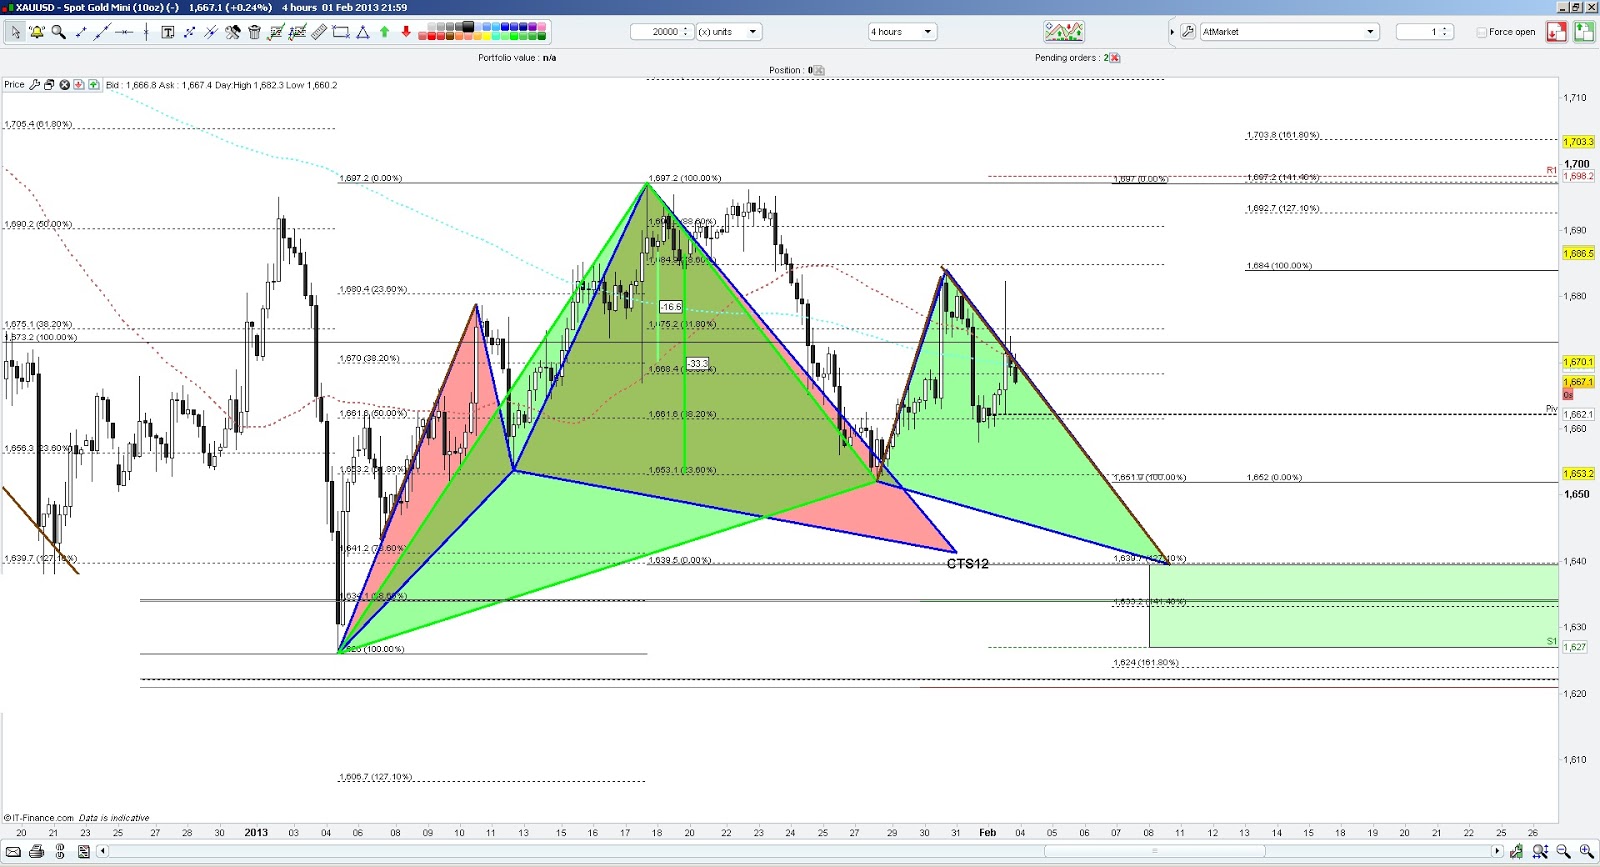Click the 1,686.5 yellow price tag
The height and width of the screenshot is (867, 1600).
tap(1579, 254)
